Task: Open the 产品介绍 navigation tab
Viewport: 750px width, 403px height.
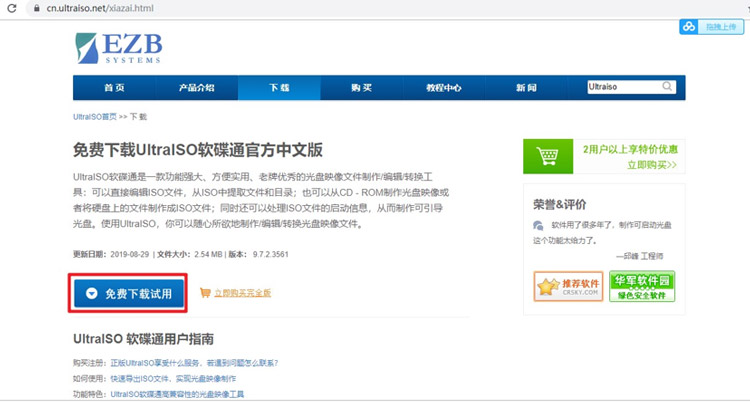Action: (197, 87)
